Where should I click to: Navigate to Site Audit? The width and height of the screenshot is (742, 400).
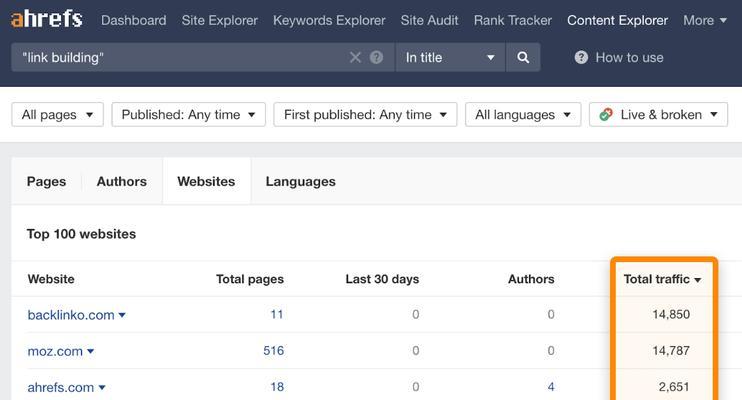[429, 20]
